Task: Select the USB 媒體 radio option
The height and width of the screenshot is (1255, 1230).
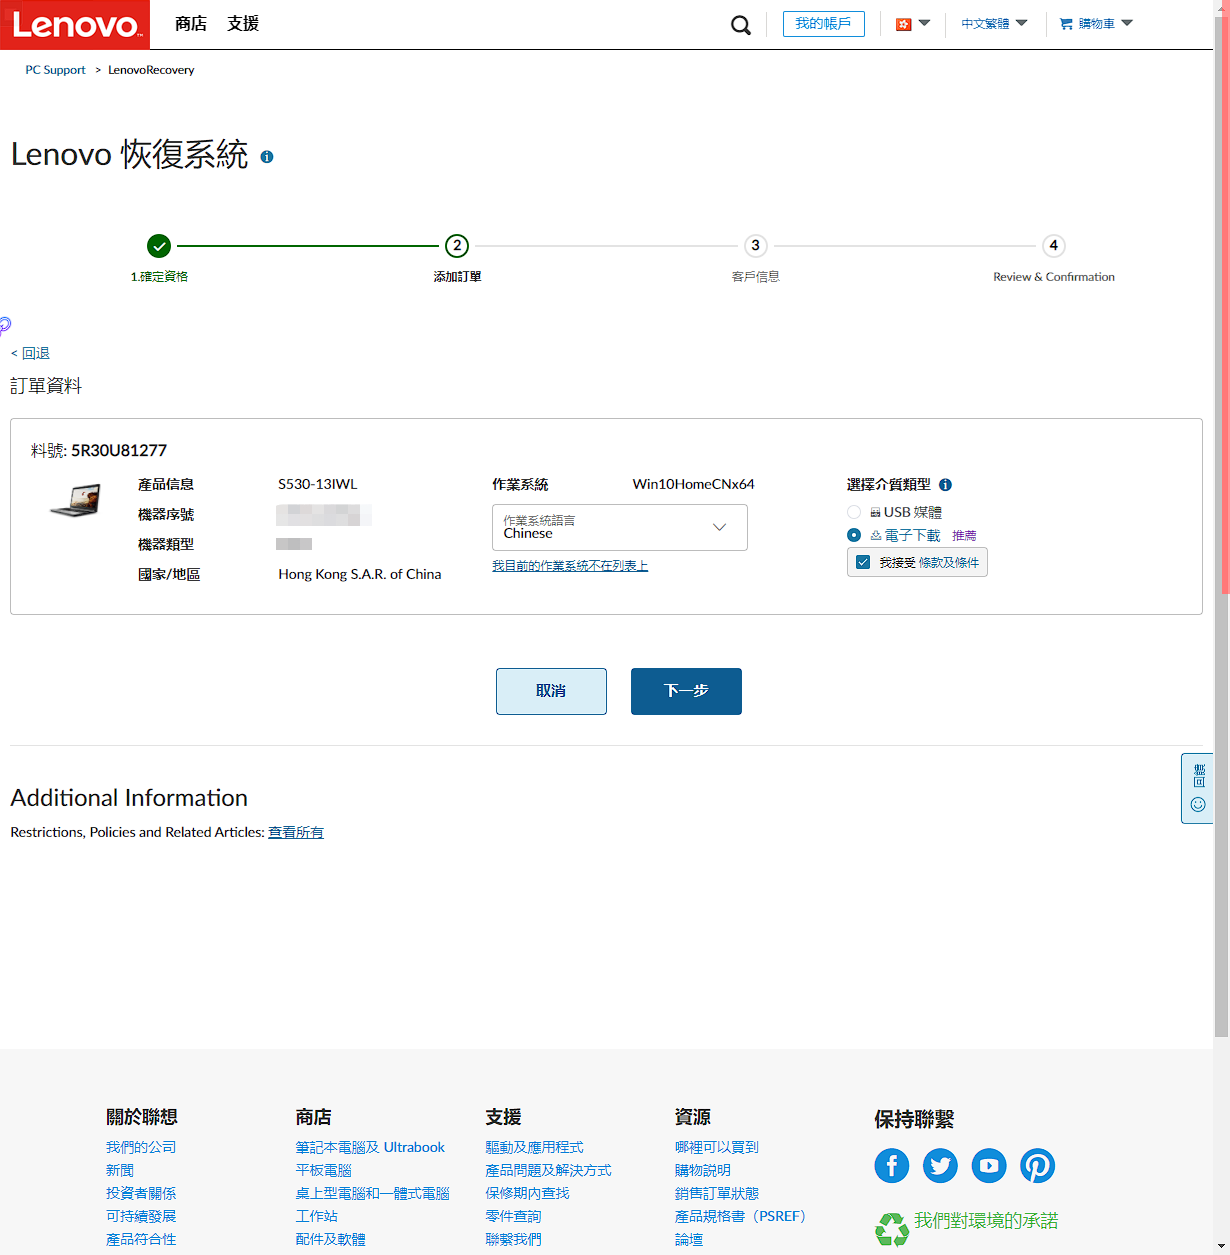Action: coord(854,512)
